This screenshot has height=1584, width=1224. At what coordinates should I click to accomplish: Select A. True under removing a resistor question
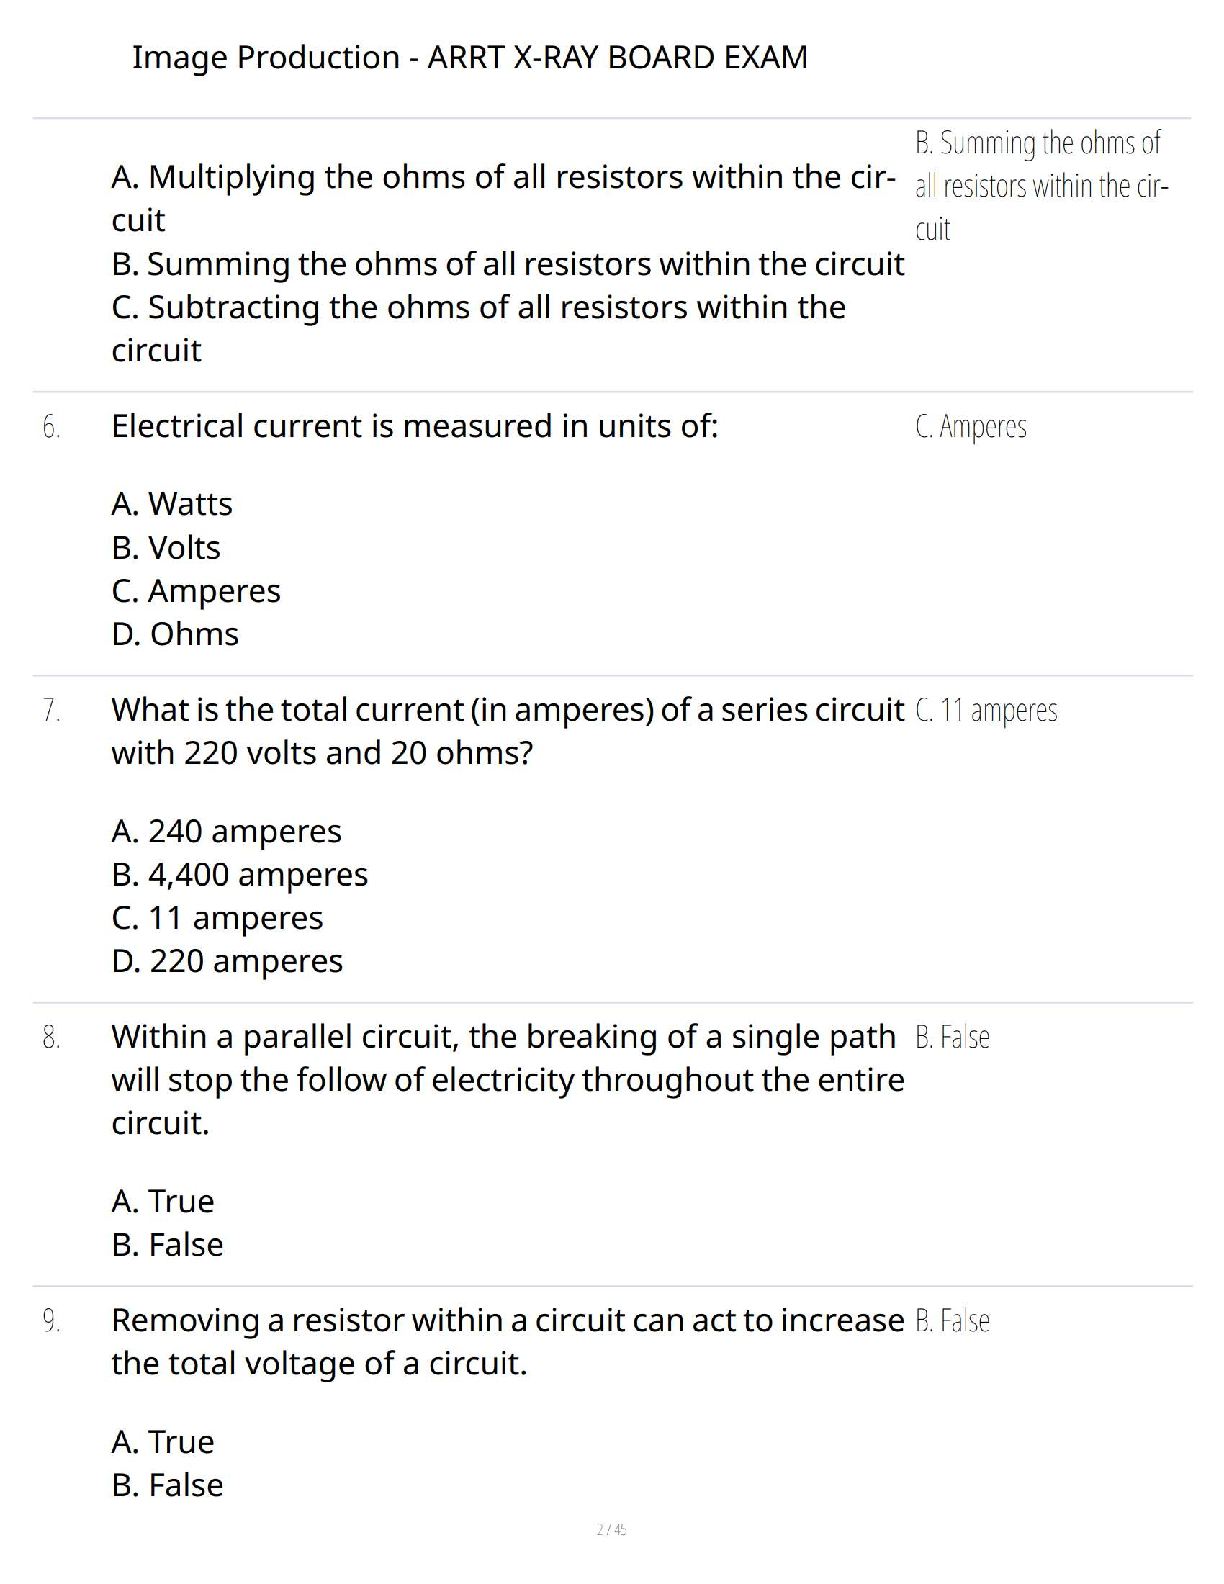[x=163, y=1442]
